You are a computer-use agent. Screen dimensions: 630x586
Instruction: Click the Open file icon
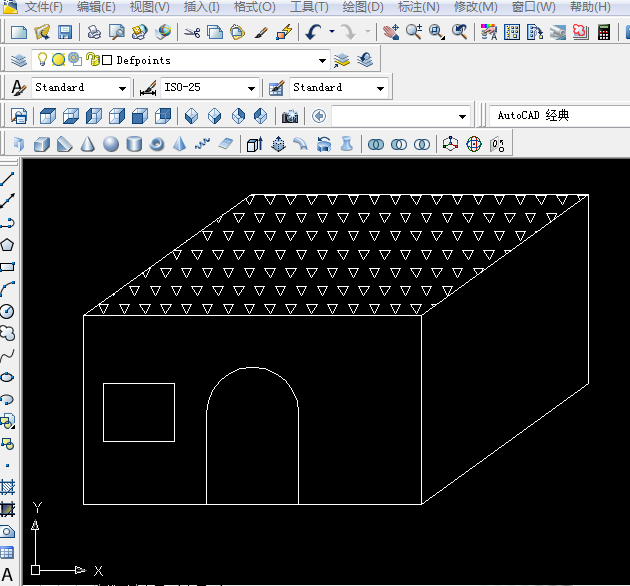(42, 32)
